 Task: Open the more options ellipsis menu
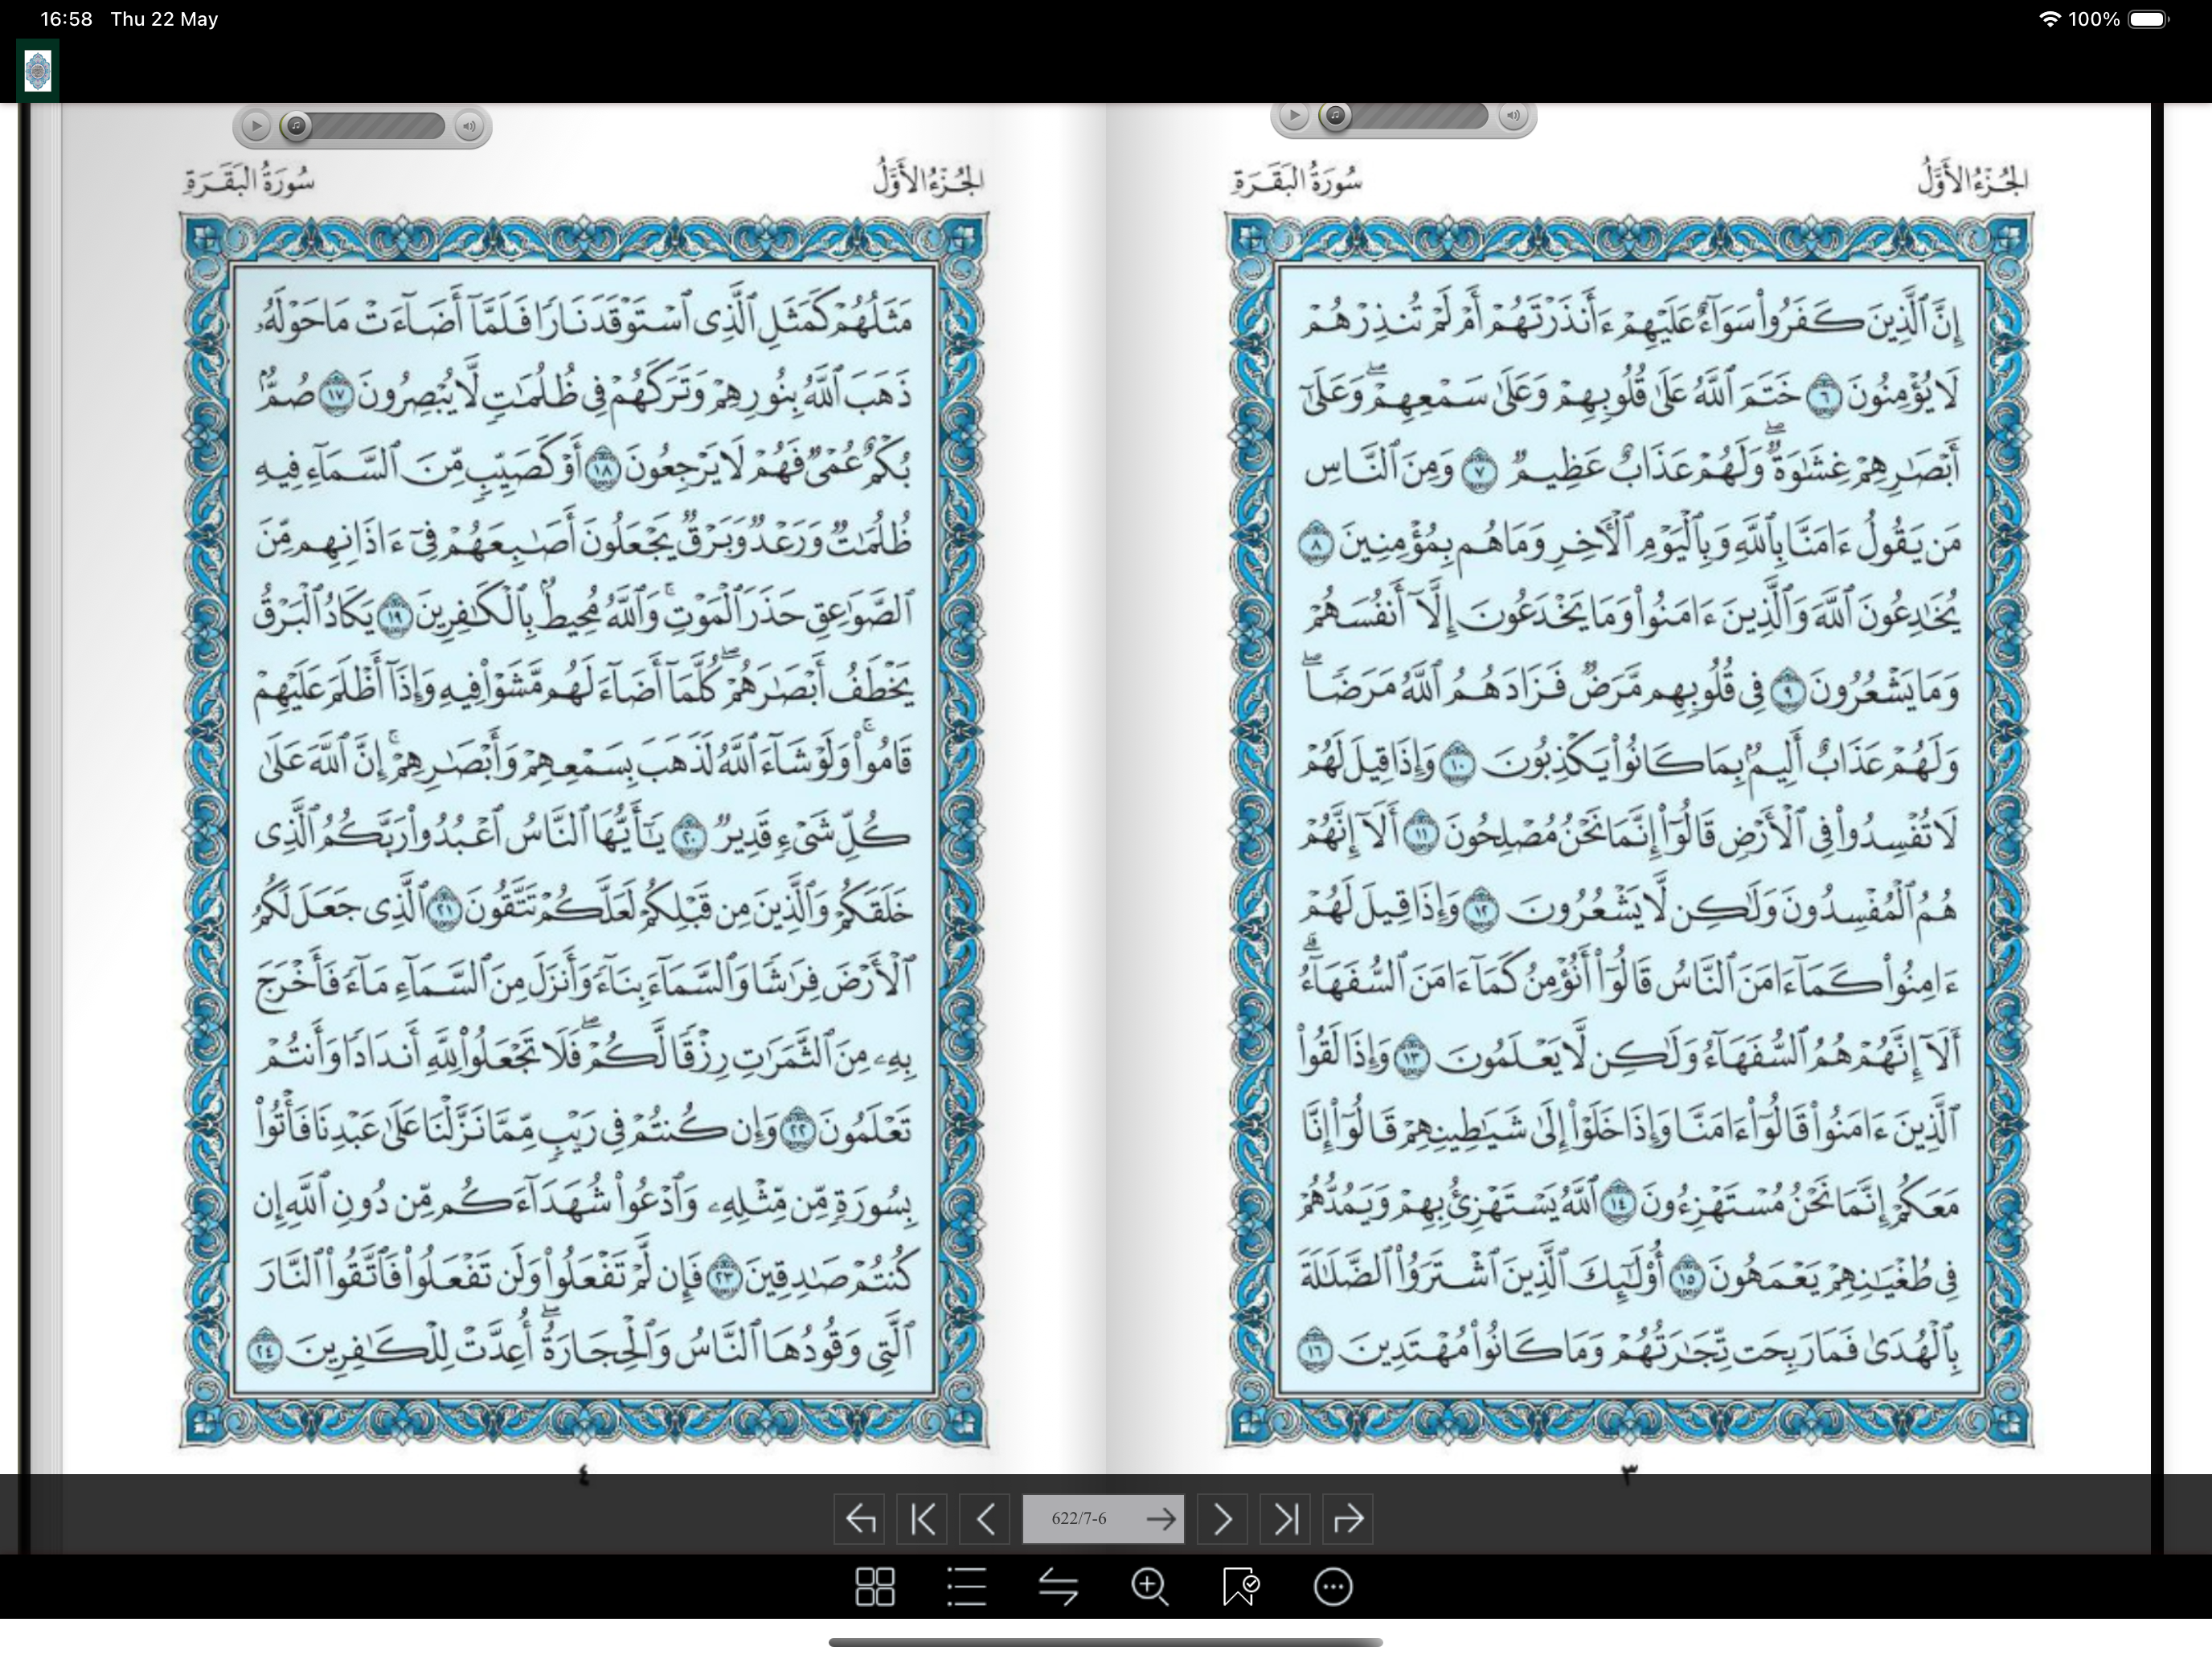(x=1333, y=1587)
